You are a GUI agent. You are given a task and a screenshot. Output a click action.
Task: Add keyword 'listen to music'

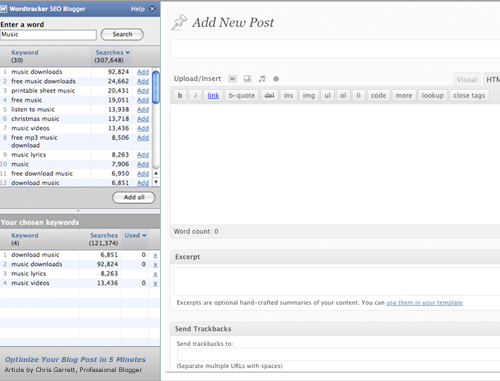[143, 110]
